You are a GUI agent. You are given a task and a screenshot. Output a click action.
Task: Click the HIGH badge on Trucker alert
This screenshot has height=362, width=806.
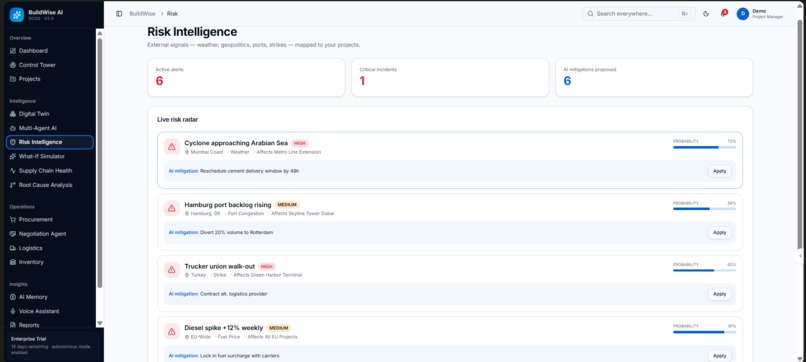[267, 267]
